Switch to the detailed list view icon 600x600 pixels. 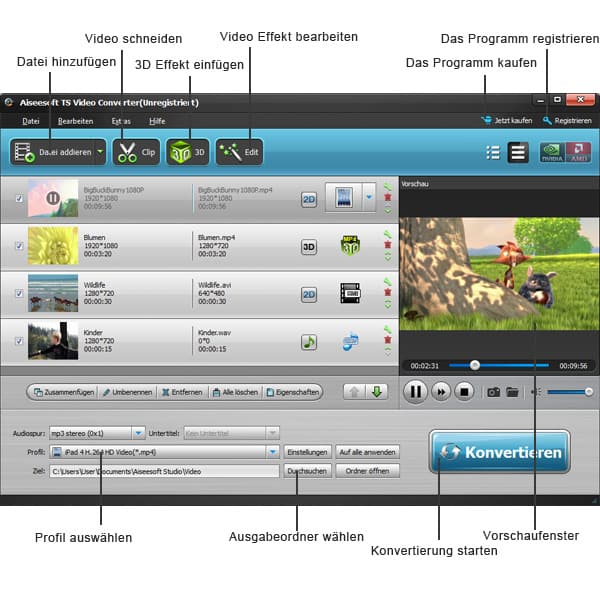point(518,152)
